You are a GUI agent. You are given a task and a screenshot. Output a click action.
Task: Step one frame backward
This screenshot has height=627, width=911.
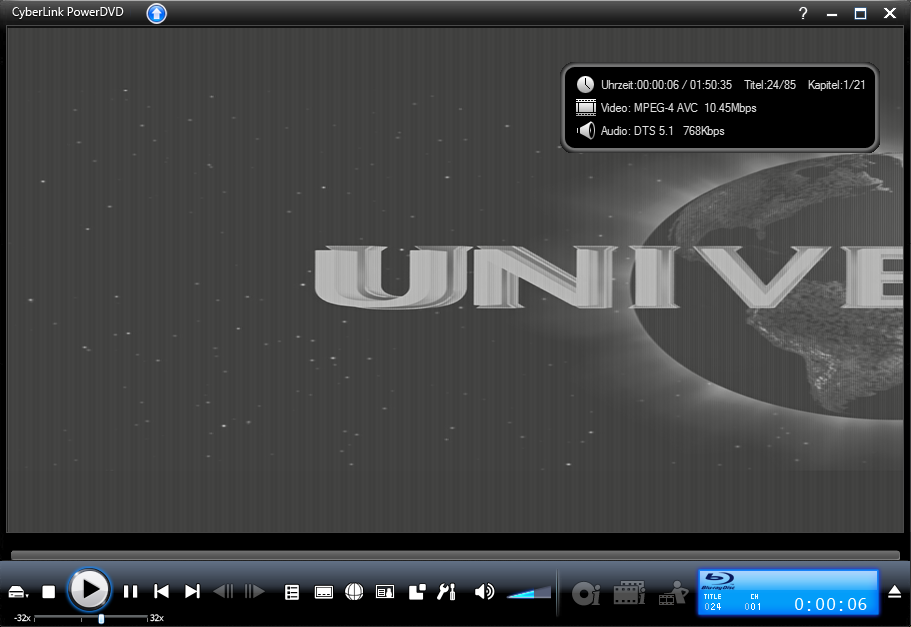point(223,592)
